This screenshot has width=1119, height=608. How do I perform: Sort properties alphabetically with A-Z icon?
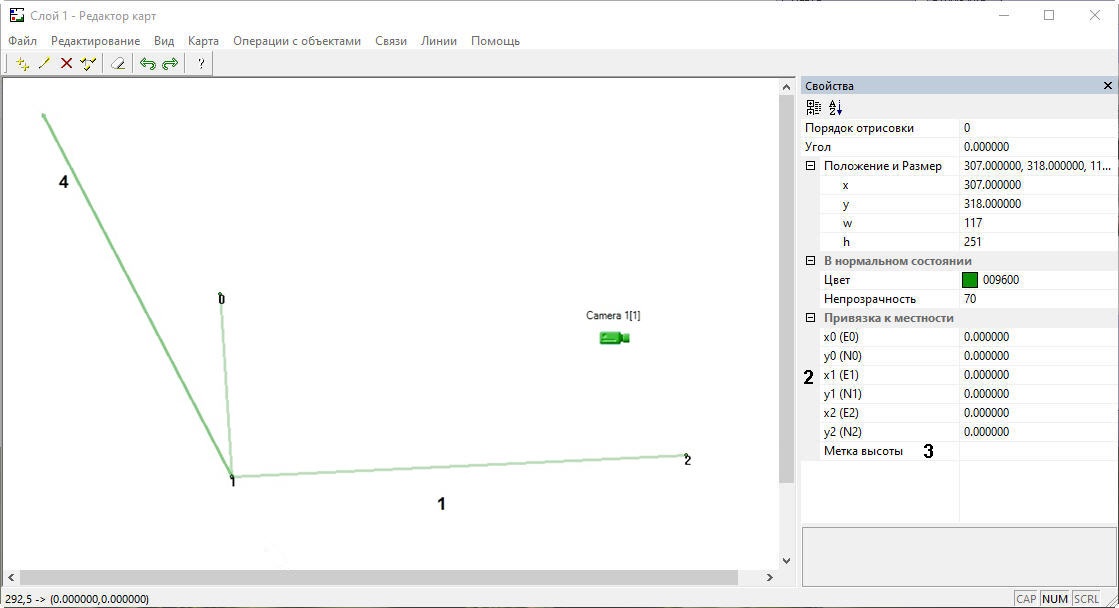836,108
